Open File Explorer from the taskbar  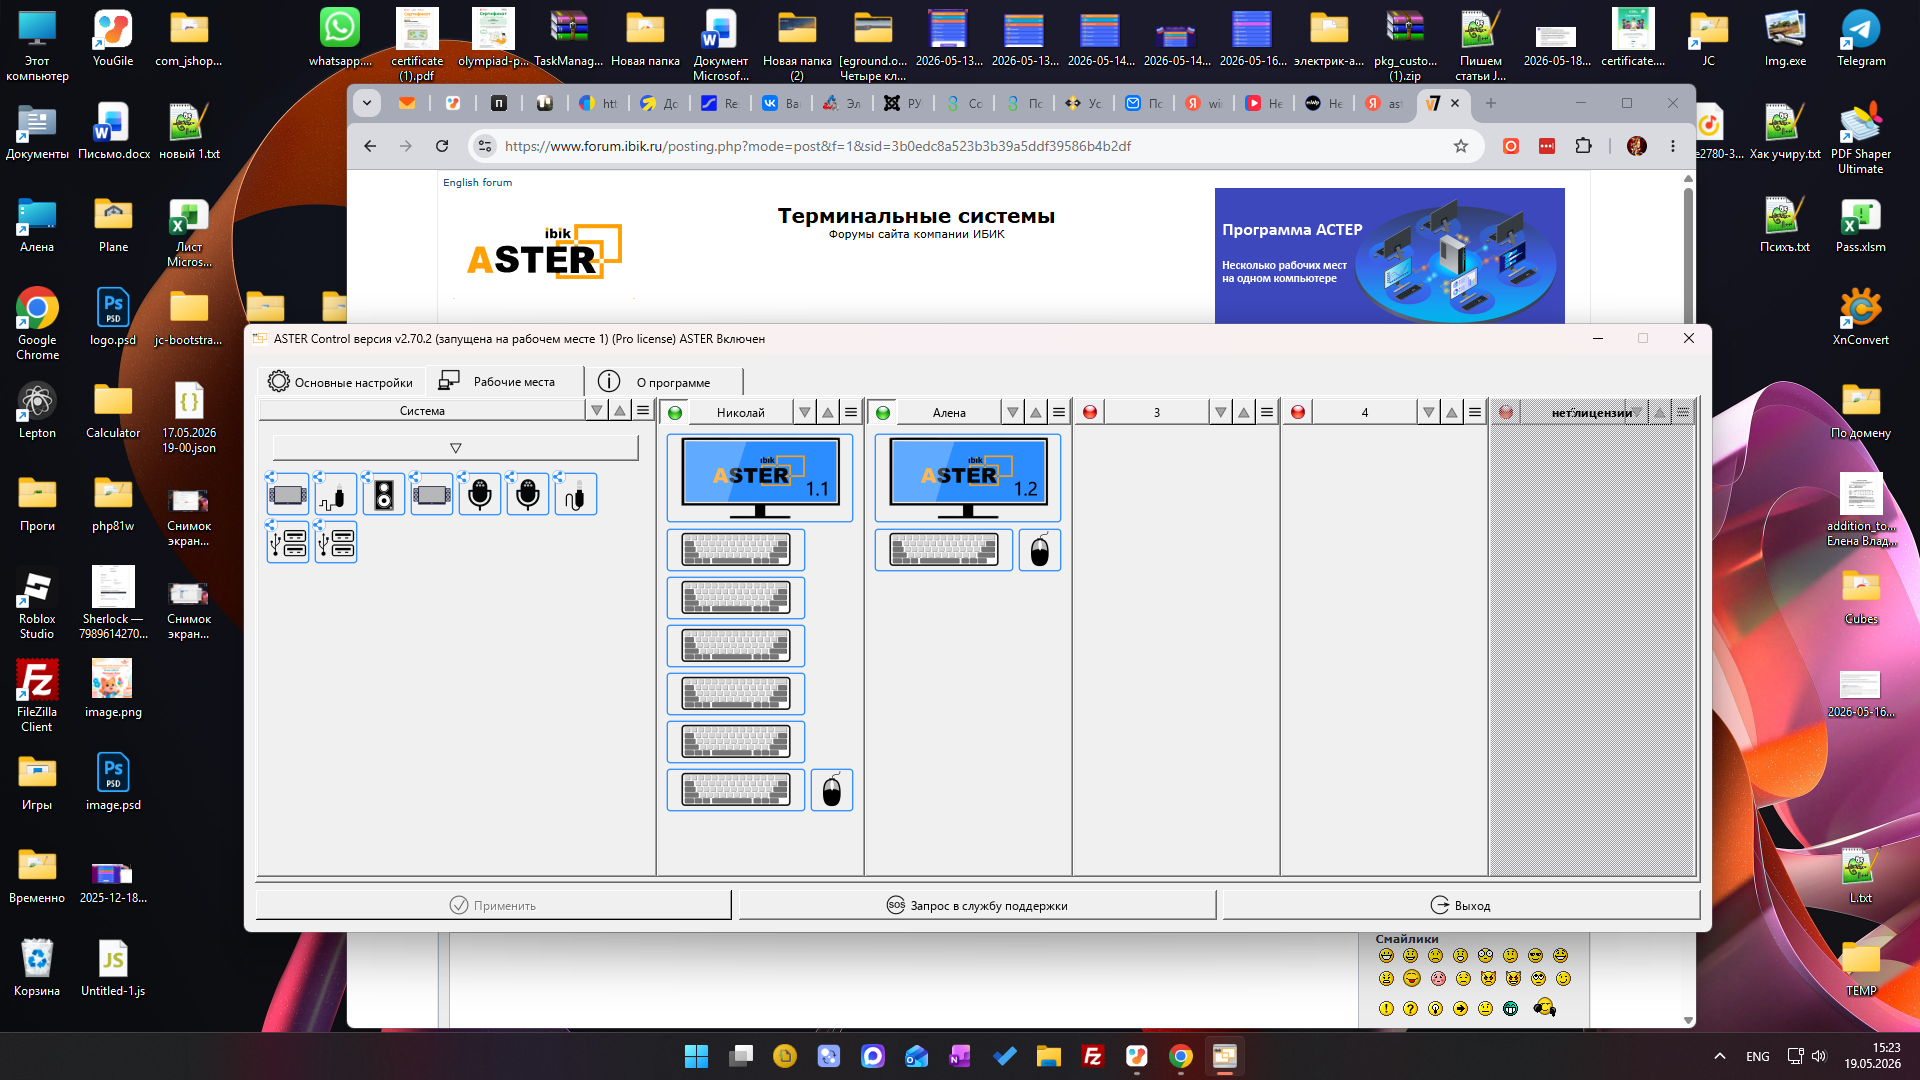pos(1048,1056)
